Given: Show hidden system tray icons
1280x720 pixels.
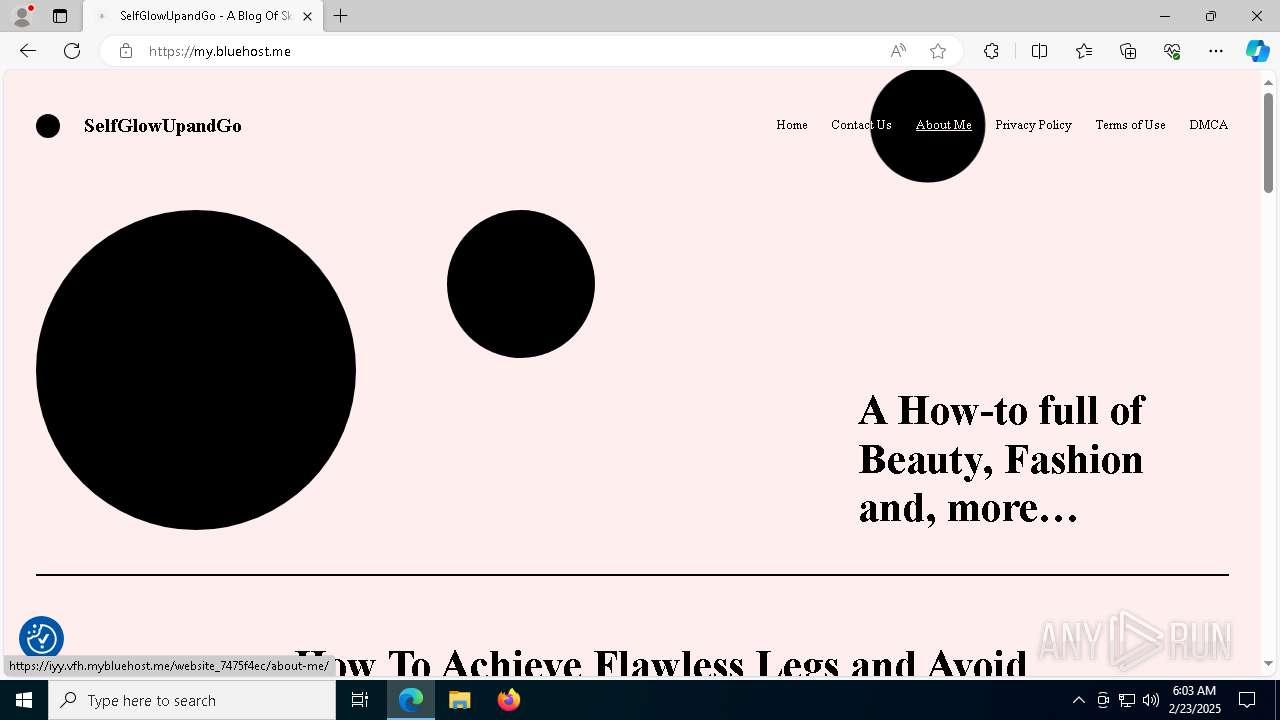Looking at the screenshot, I should tap(1078, 700).
